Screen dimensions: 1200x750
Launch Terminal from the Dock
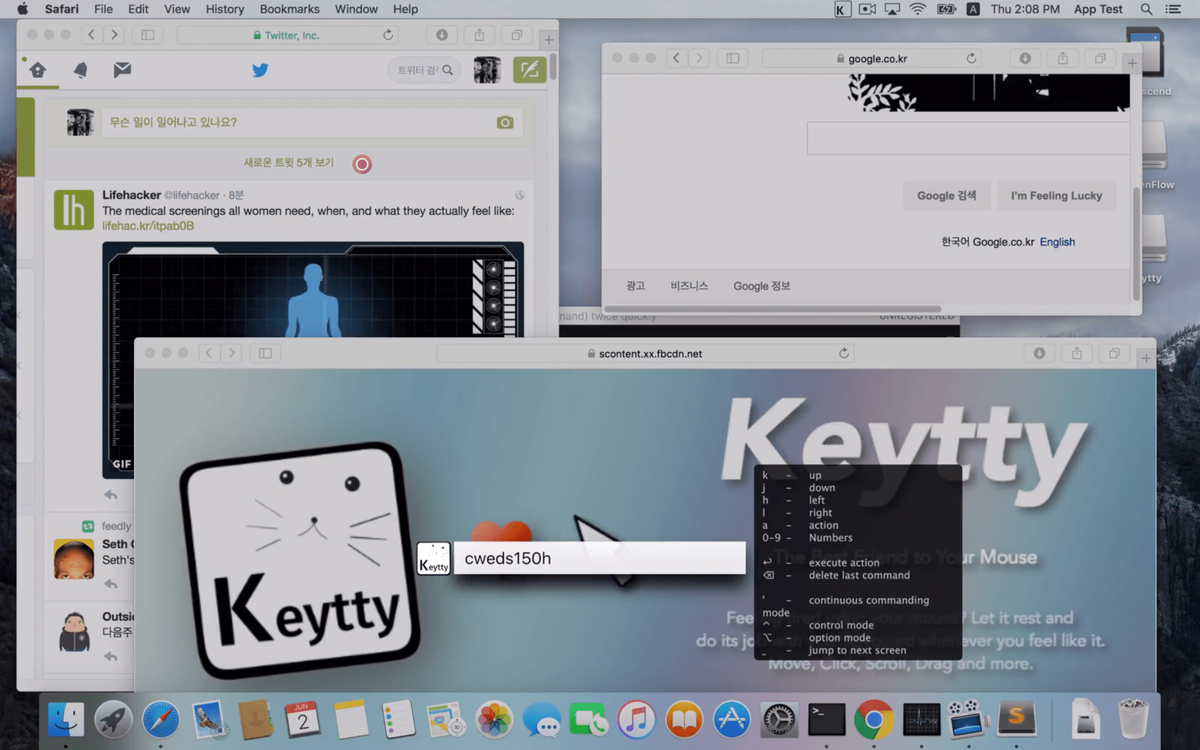tap(827, 719)
